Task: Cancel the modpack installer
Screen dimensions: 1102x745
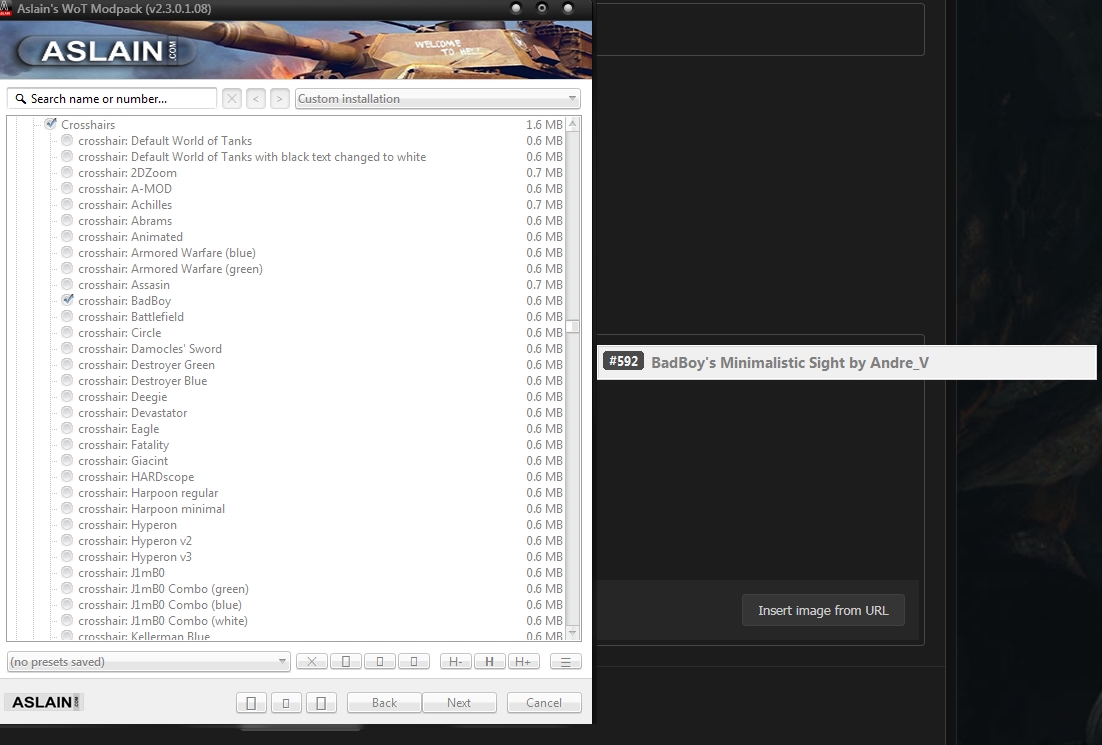Action: (544, 703)
